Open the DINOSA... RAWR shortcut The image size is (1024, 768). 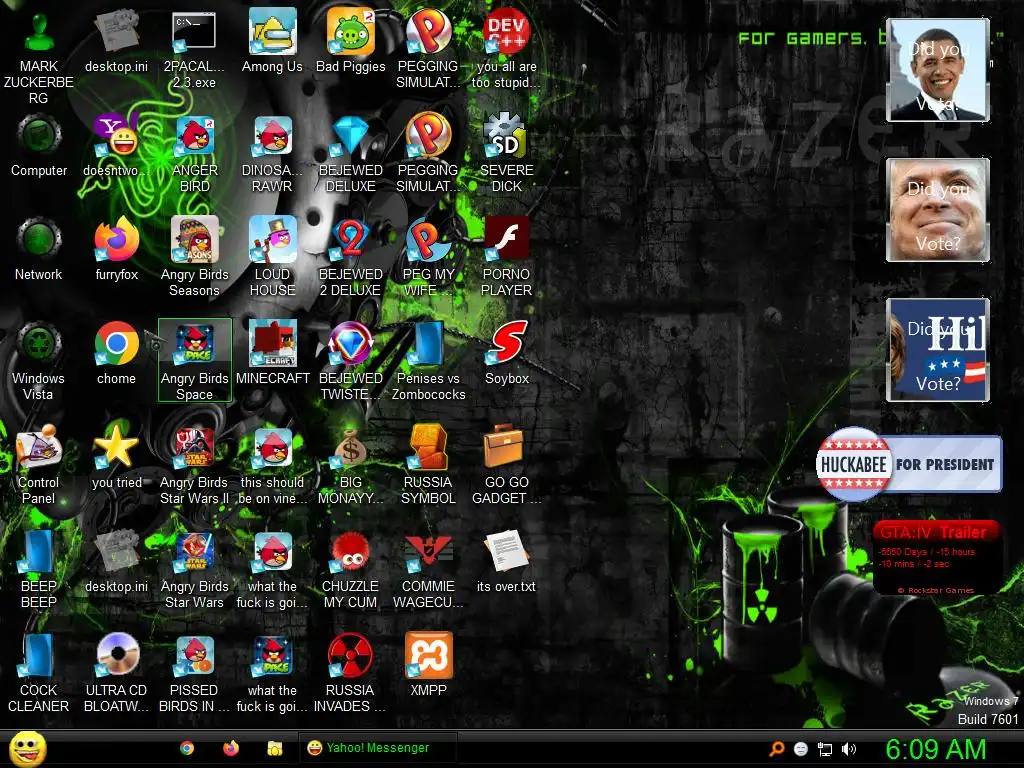272,153
